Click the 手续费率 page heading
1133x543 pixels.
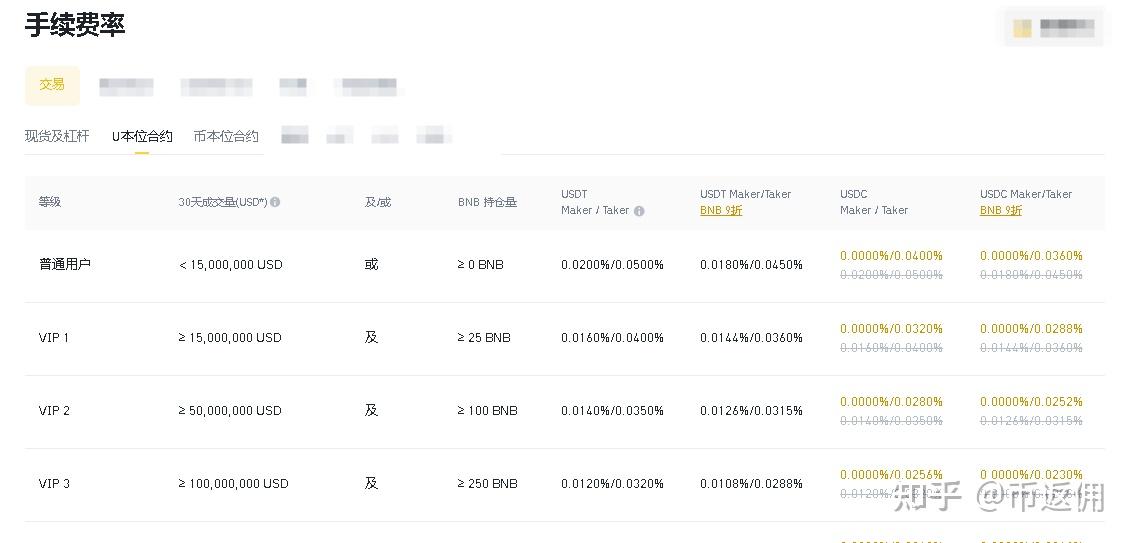point(75,25)
